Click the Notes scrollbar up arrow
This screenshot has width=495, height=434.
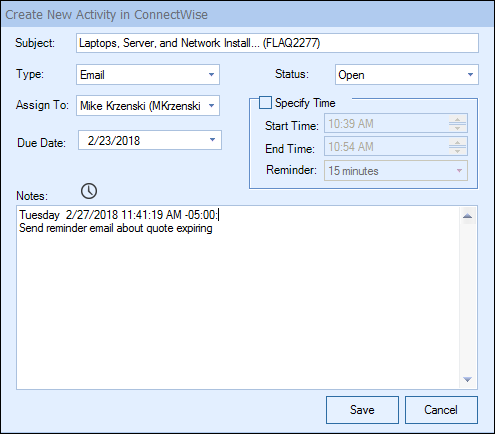point(468,216)
